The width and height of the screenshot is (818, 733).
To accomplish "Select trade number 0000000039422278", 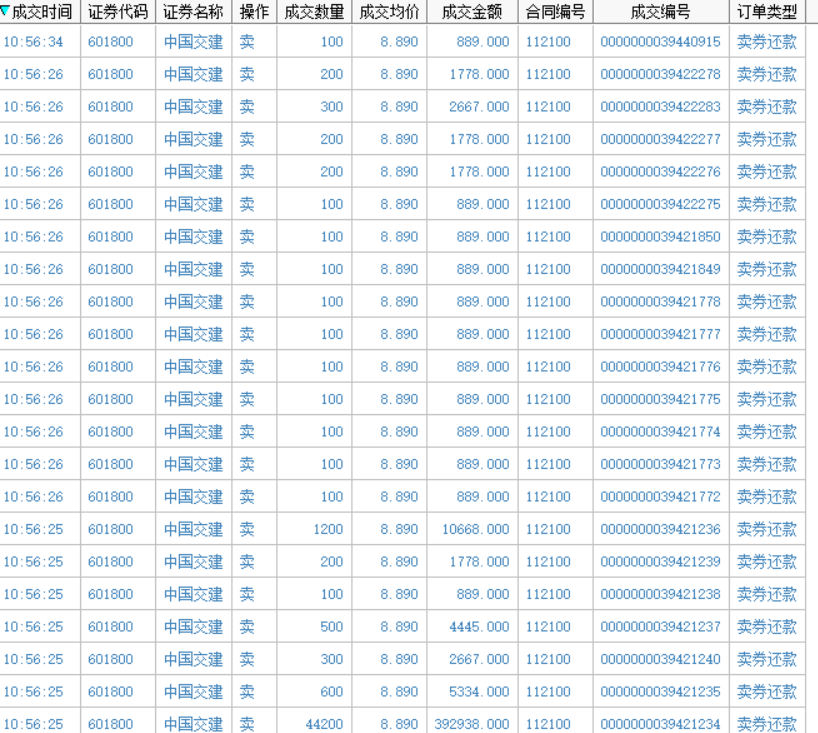I will pos(660,74).
